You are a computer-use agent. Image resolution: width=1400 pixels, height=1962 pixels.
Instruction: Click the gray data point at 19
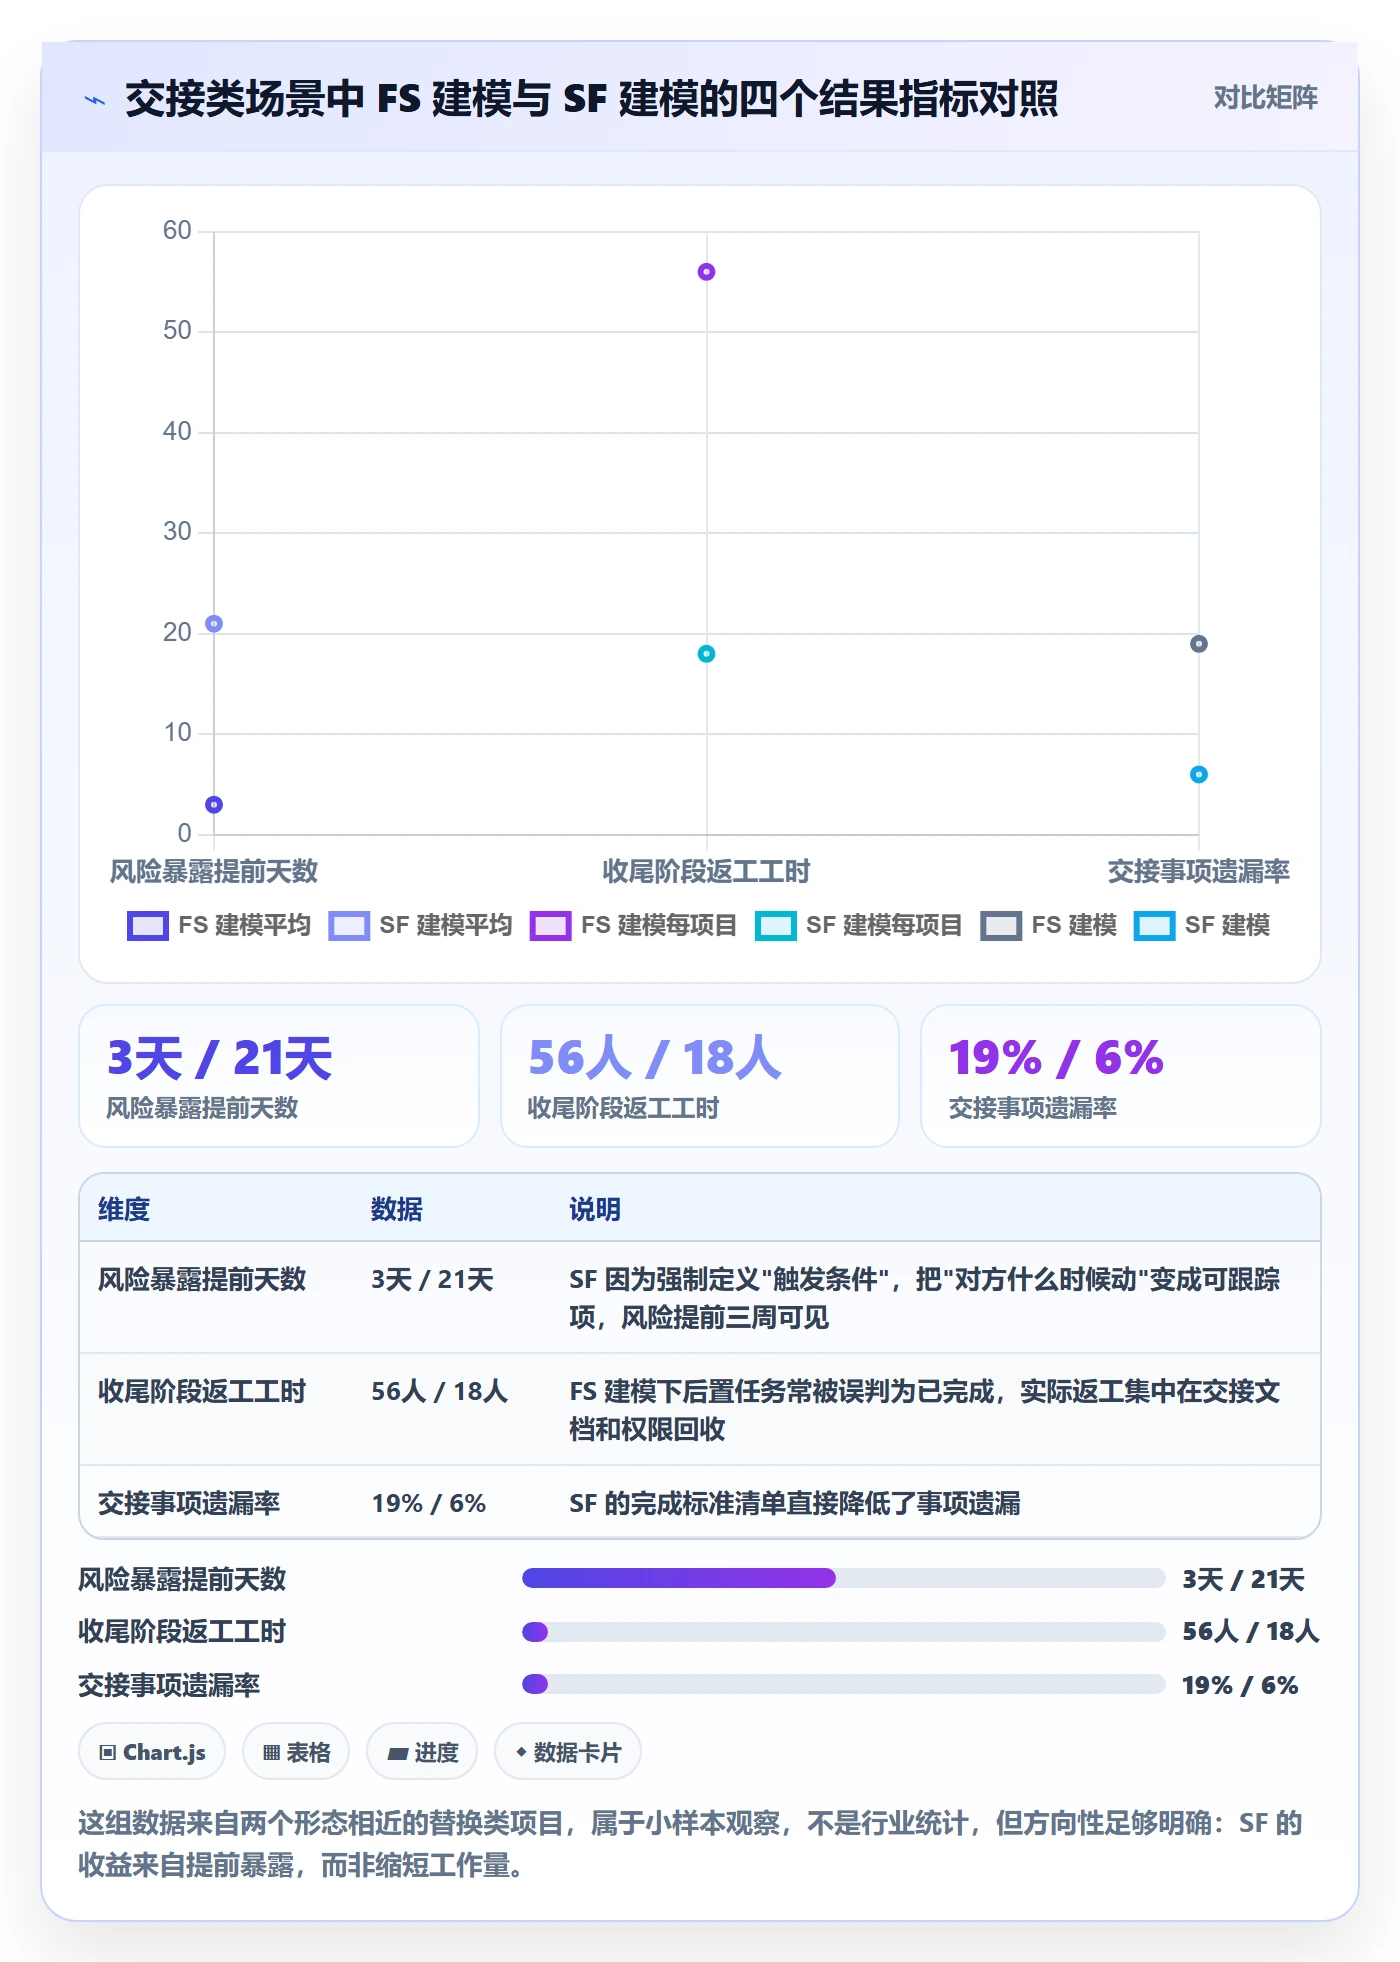coord(1198,644)
